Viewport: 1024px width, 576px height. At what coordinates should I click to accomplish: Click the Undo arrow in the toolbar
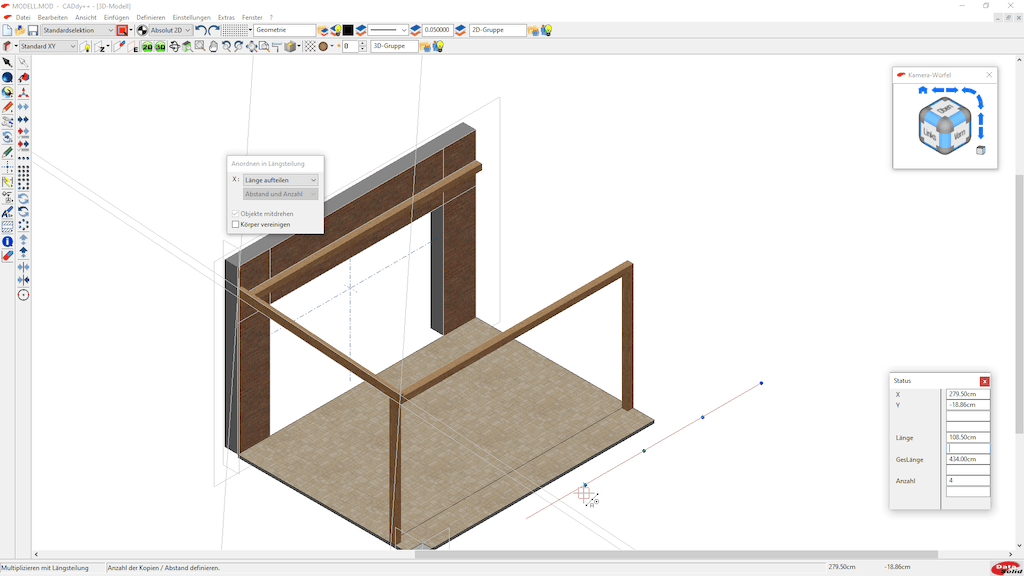pyautogui.click(x=200, y=30)
